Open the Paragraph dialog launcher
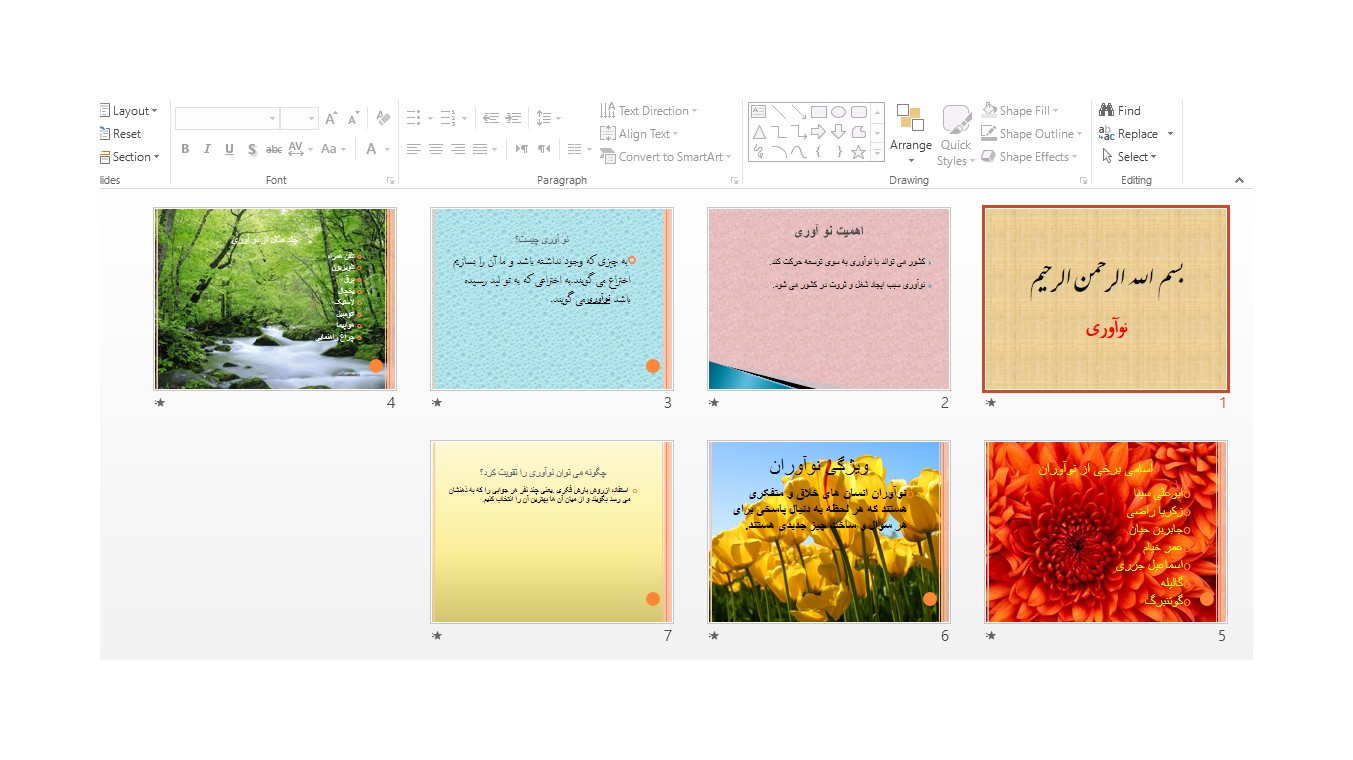1353x760 pixels. point(734,181)
